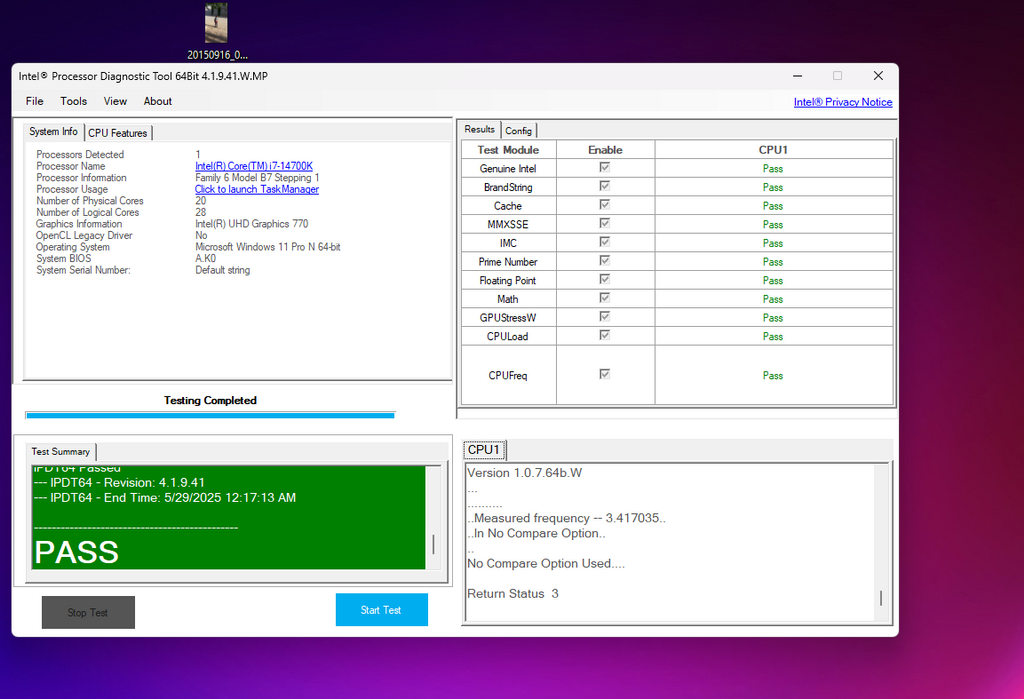Minimize the Processor Diagnostic Tool window
The width and height of the screenshot is (1024, 699).
coord(797,76)
